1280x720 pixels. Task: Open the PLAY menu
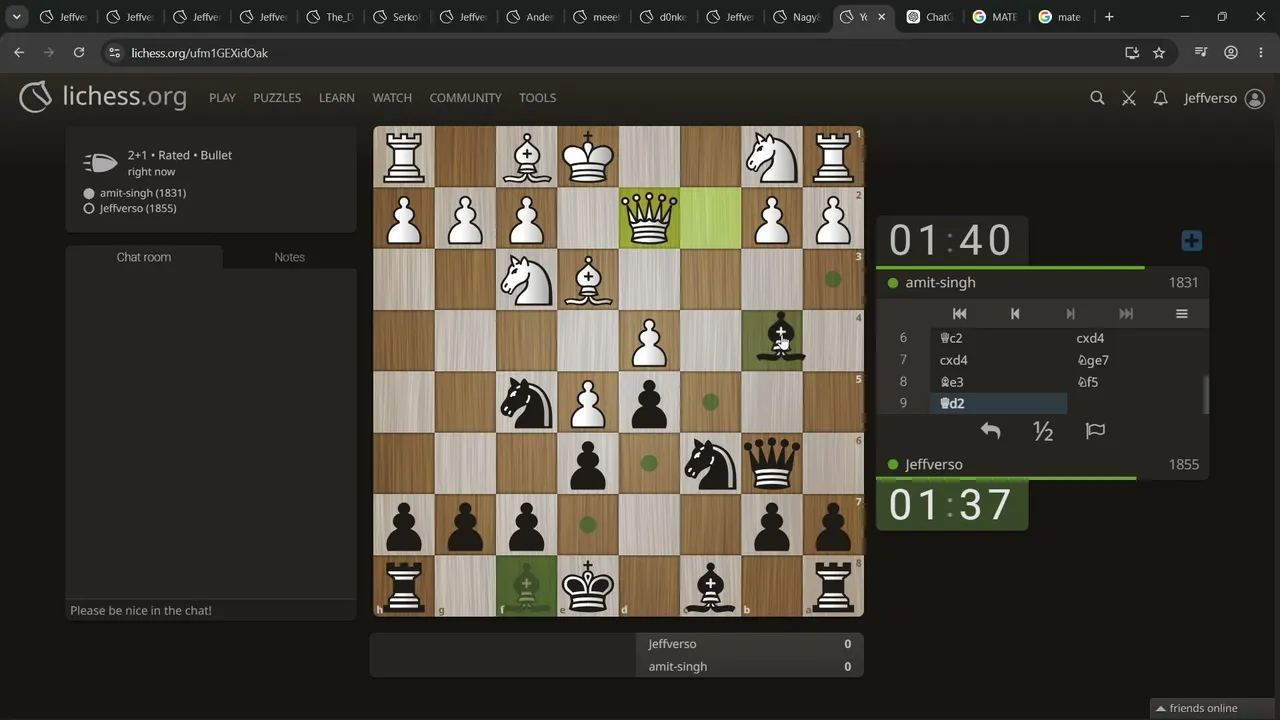222,98
